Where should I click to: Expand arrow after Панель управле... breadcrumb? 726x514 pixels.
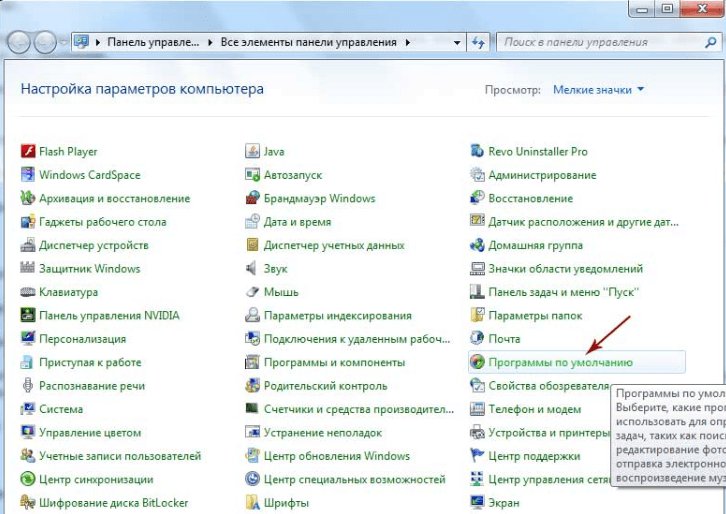210,43
